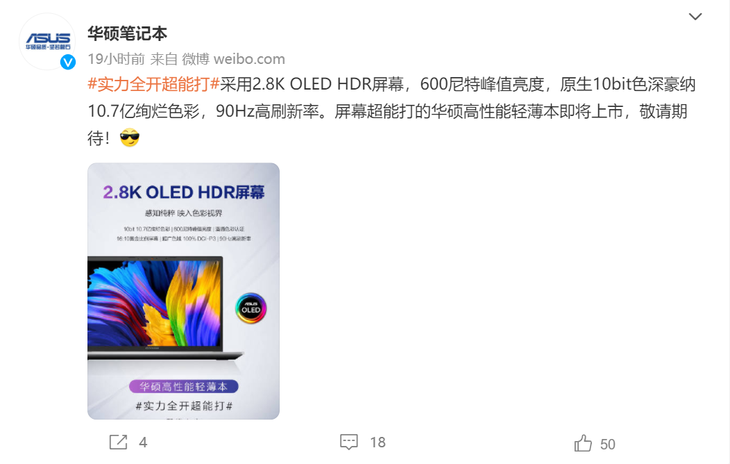The width and height of the screenshot is (730, 464).
Task: Click the laptop screen picture in thumbnail
Action: [x=155, y=303]
